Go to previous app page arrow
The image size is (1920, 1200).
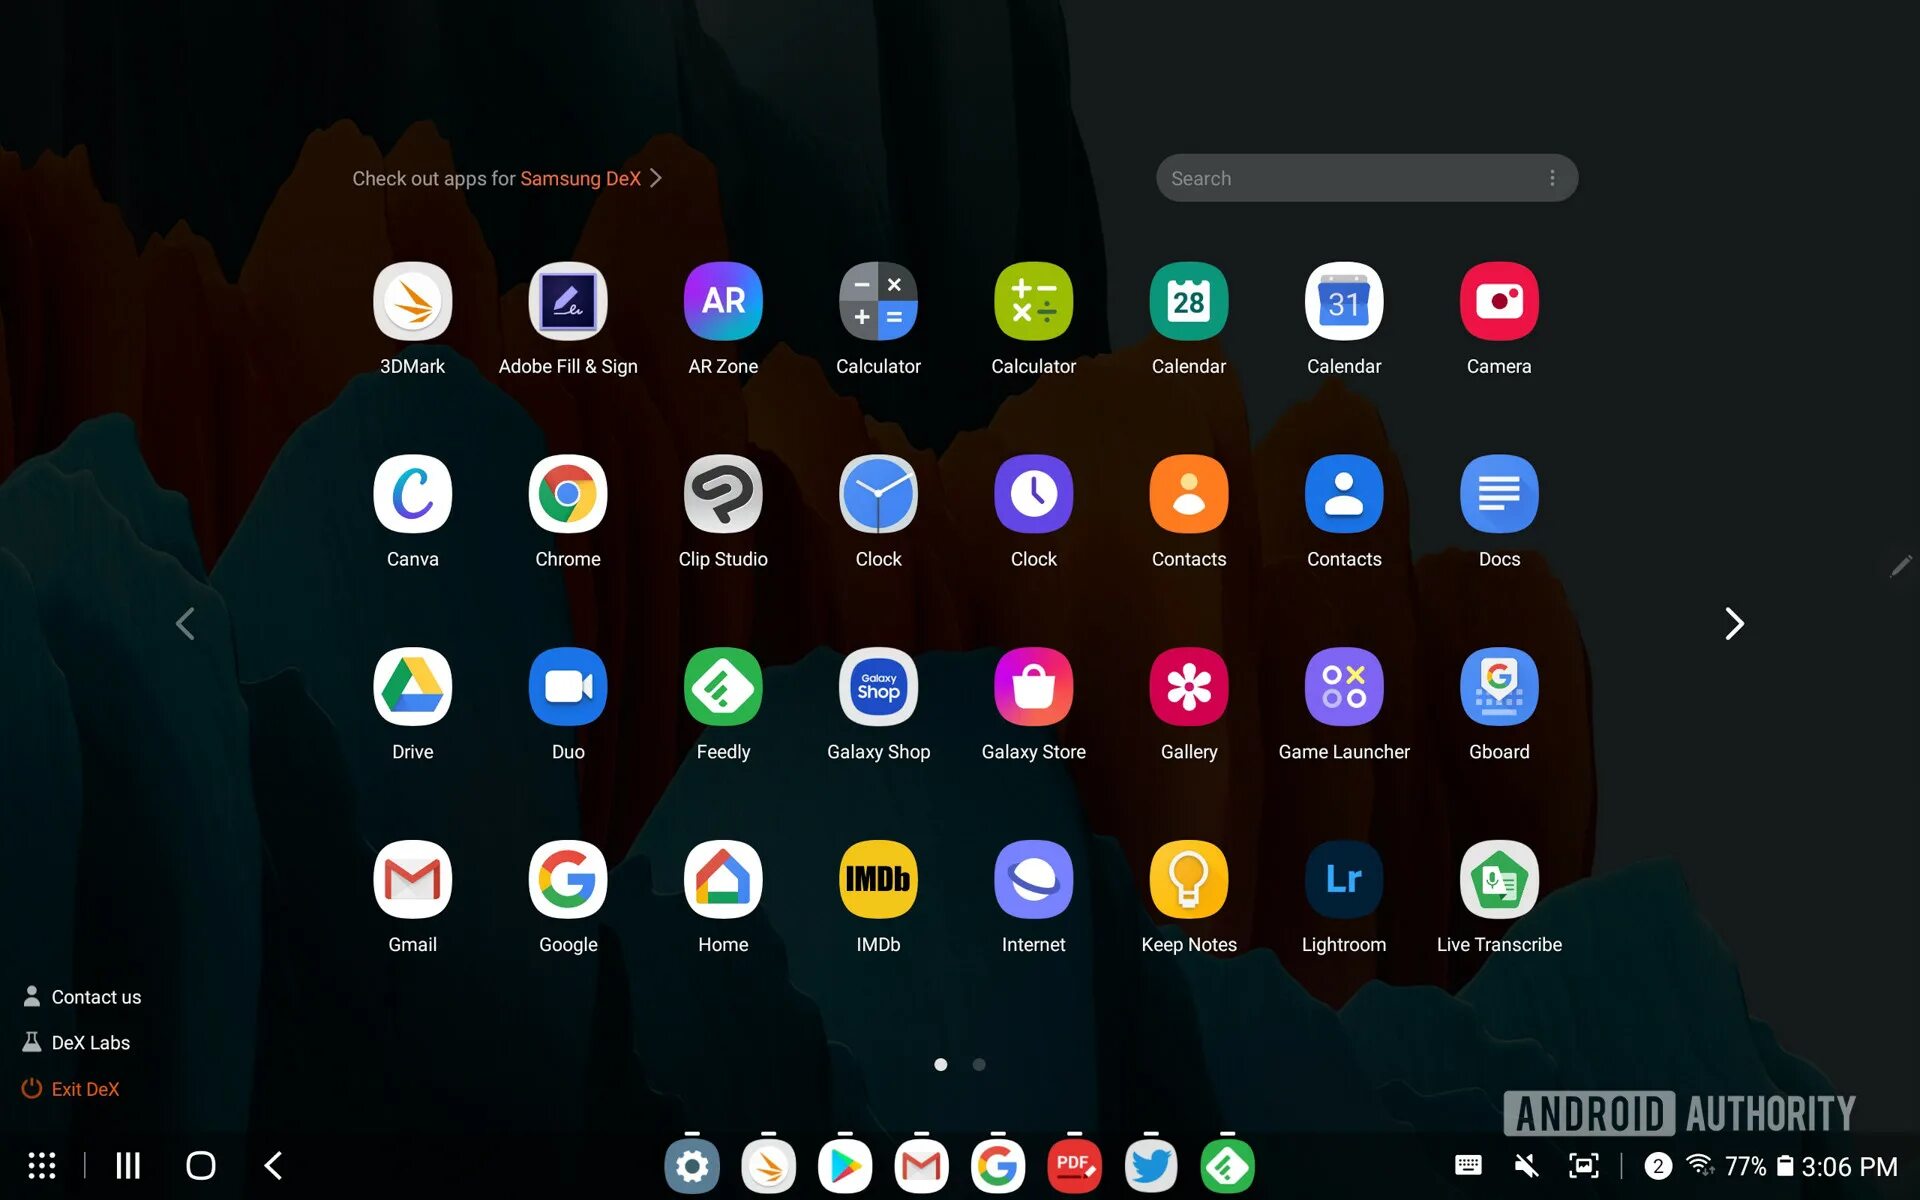[x=185, y=624]
